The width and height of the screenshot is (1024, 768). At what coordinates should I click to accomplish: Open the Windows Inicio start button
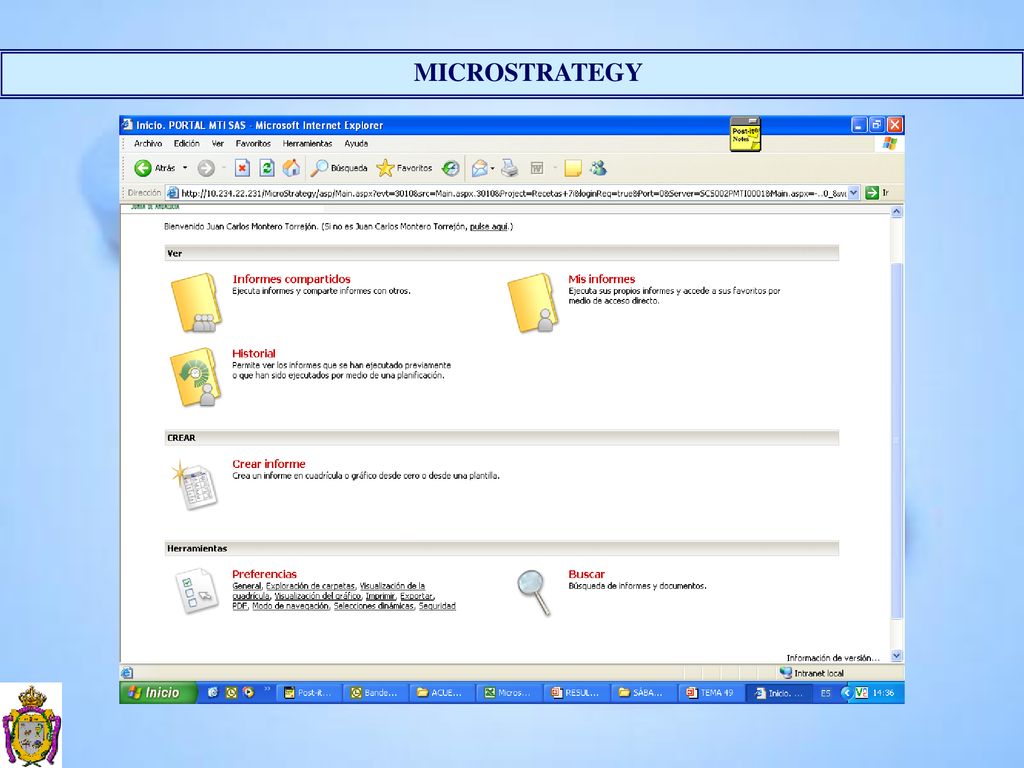157,692
